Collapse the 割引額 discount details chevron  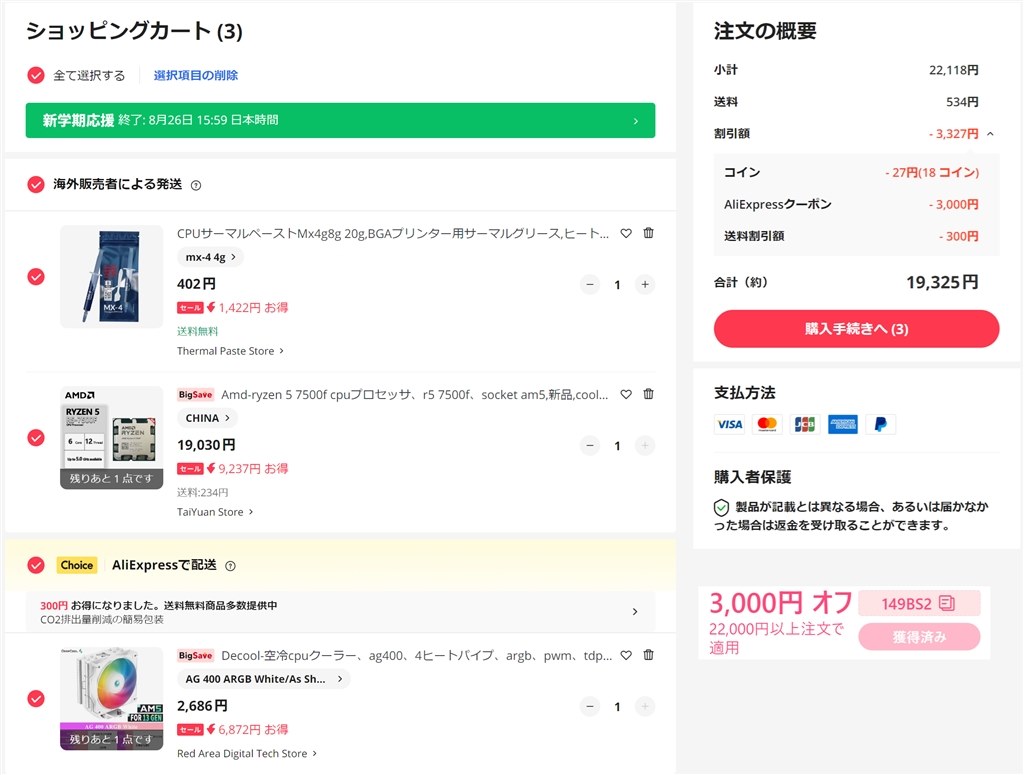pyautogui.click(x=990, y=134)
